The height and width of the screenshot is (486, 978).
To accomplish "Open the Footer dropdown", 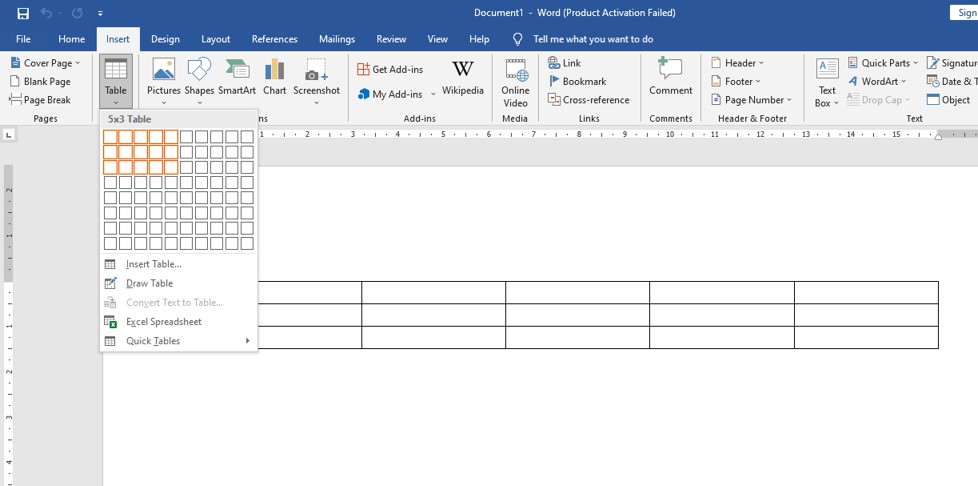I will pyautogui.click(x=736, y=81).
